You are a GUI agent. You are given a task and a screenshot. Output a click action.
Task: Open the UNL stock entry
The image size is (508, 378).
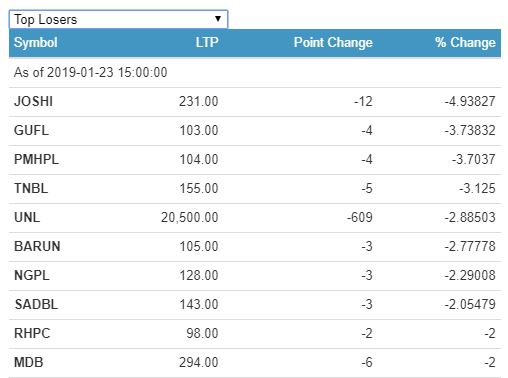(27, 217)
